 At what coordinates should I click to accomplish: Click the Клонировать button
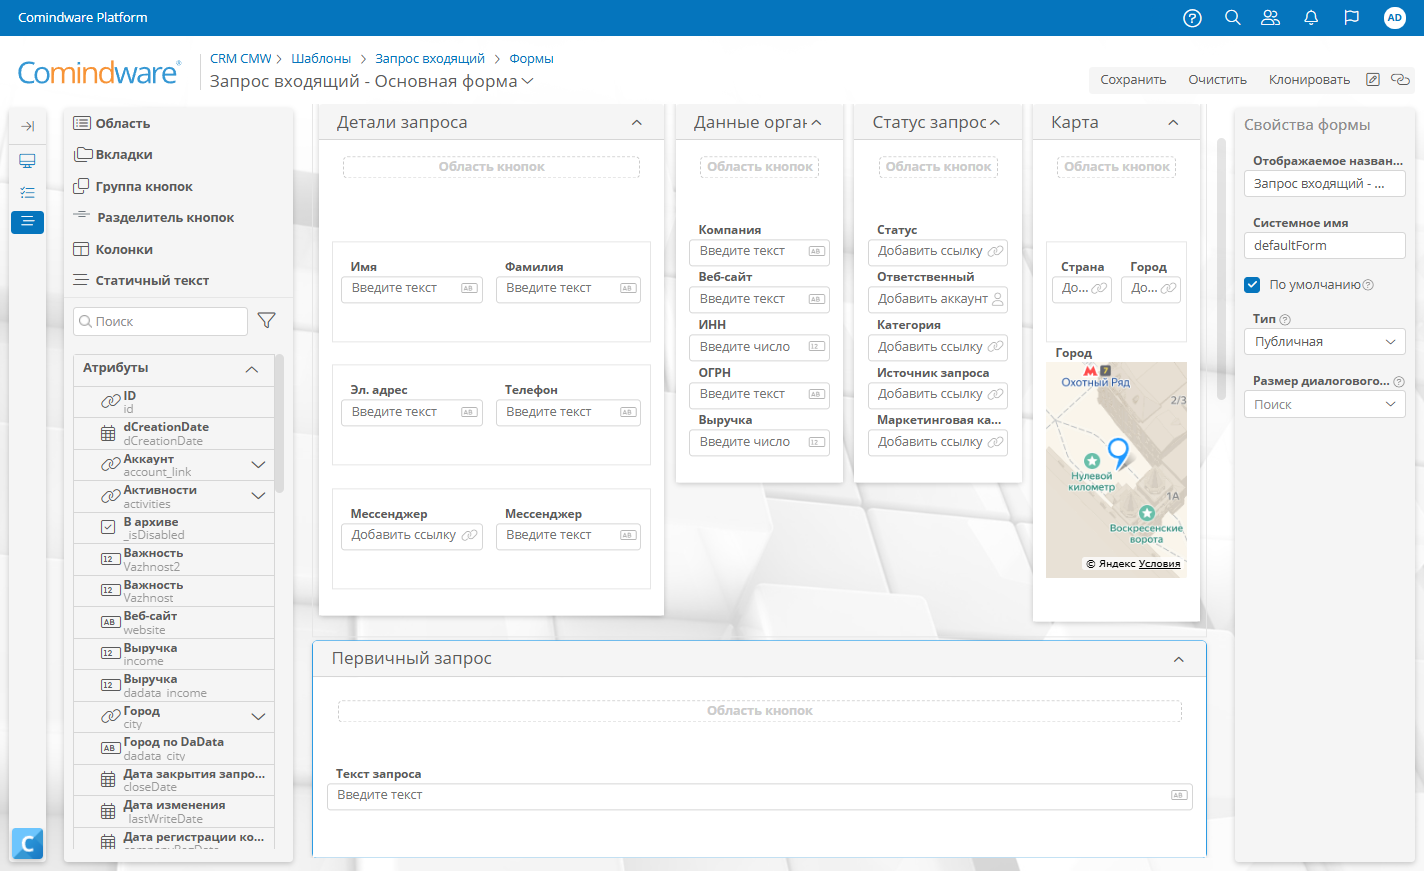[1309, 80]
